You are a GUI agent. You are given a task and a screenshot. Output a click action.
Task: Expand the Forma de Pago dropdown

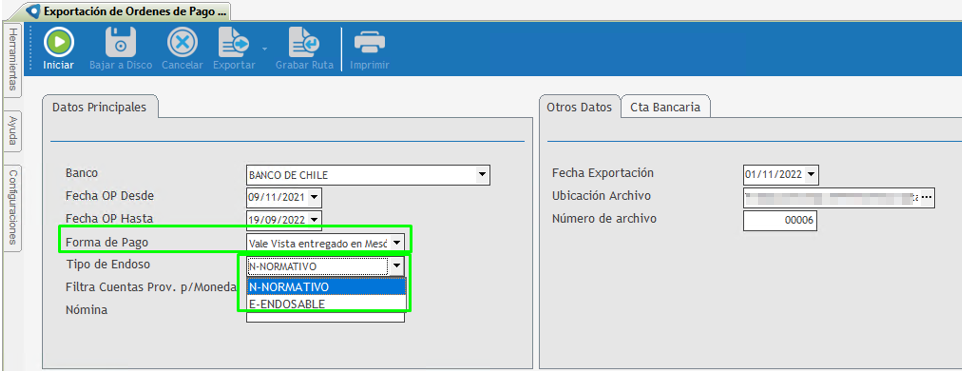pyautogui.click(x=398, y=242)
